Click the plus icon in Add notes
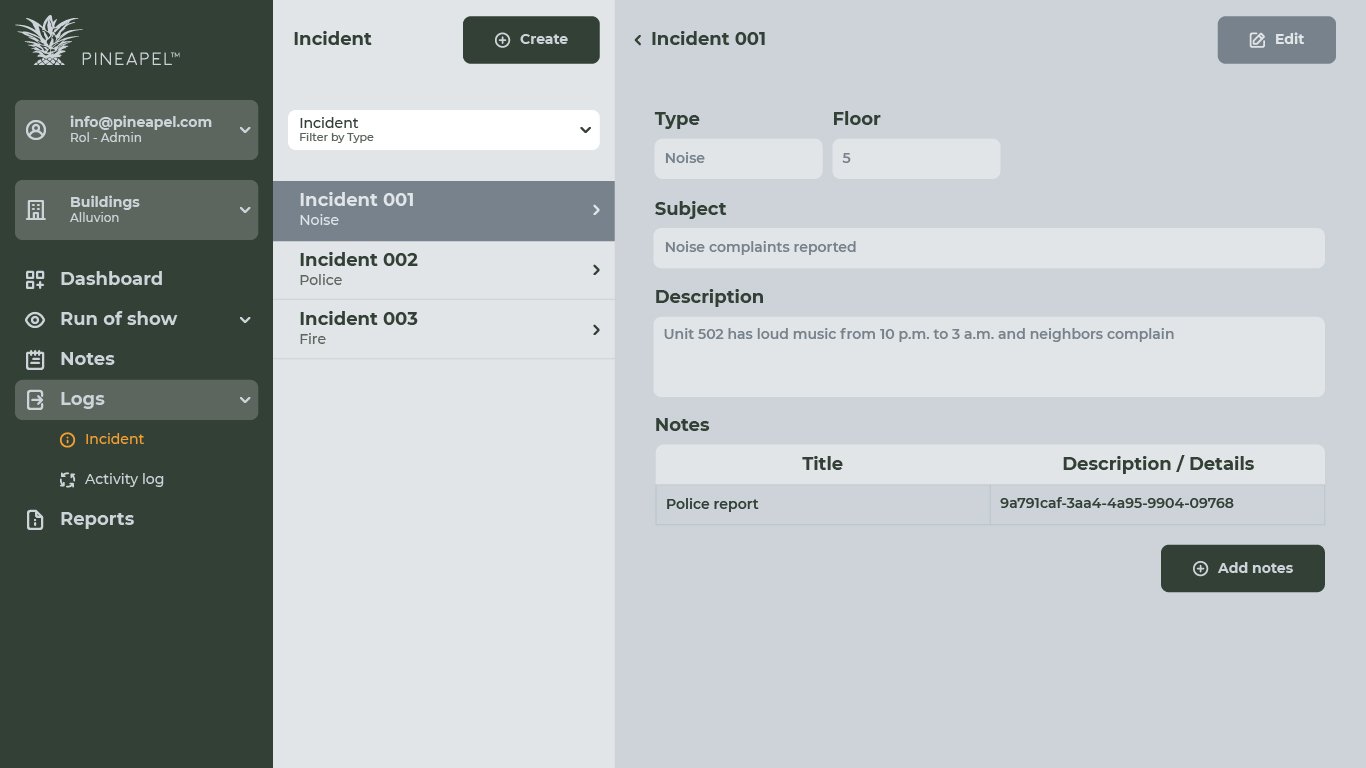Viewport: 1366px width, 768px height. tap(1200, 568)
